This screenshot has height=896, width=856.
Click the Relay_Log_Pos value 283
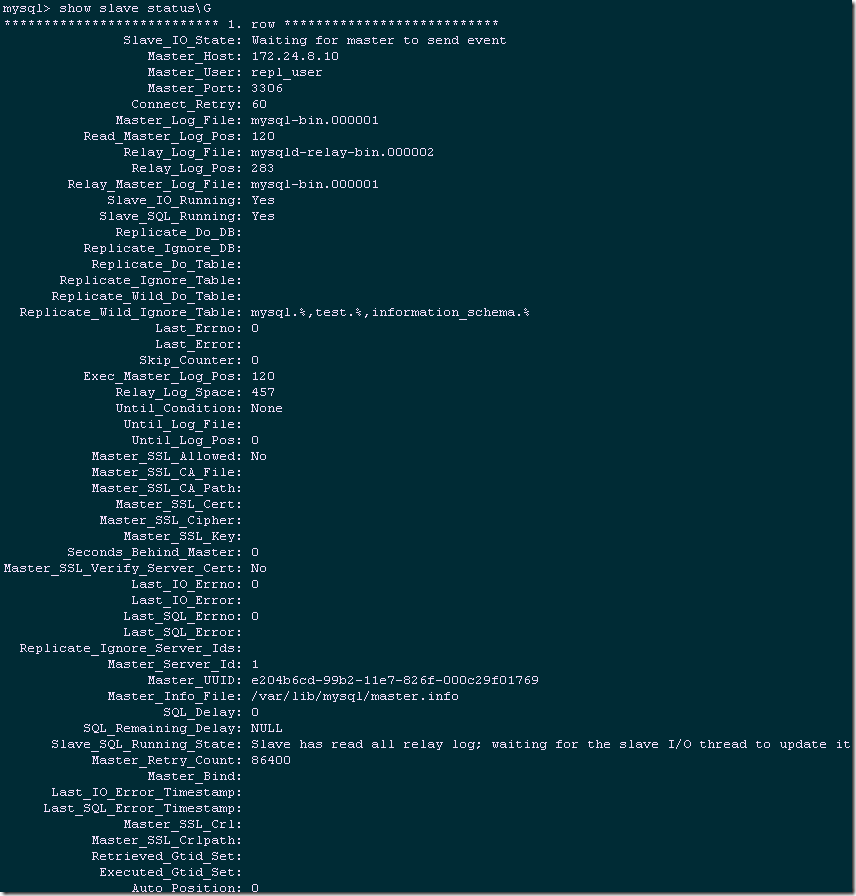click(262, 168)
